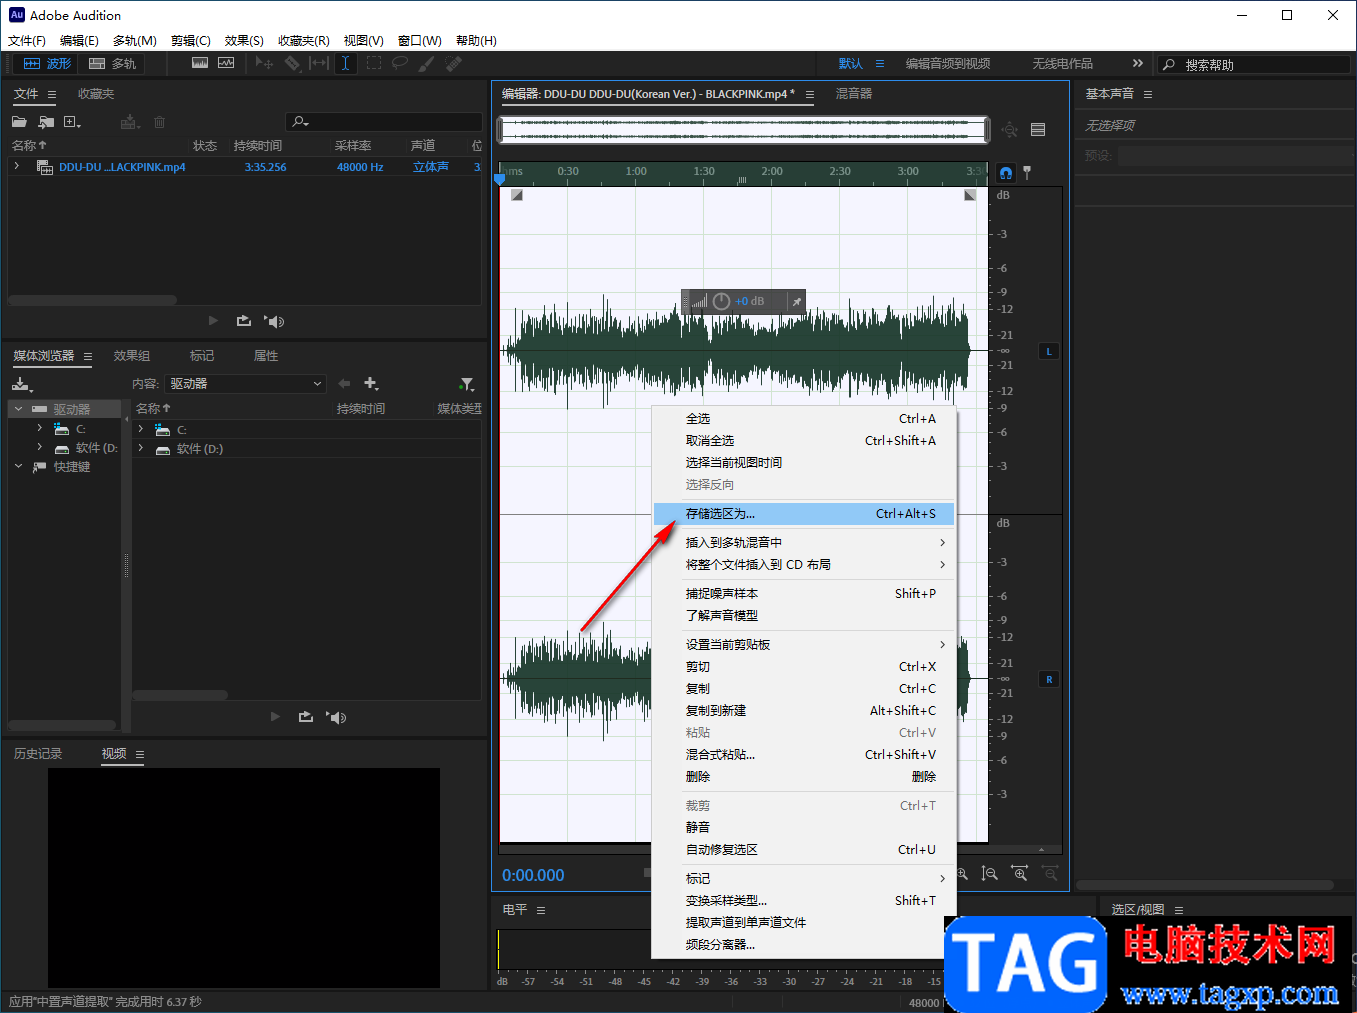Select the Slip tool in the toolbar
Image resolution: width=1357 pixels, height=1013 pixels.
[319, 63]
